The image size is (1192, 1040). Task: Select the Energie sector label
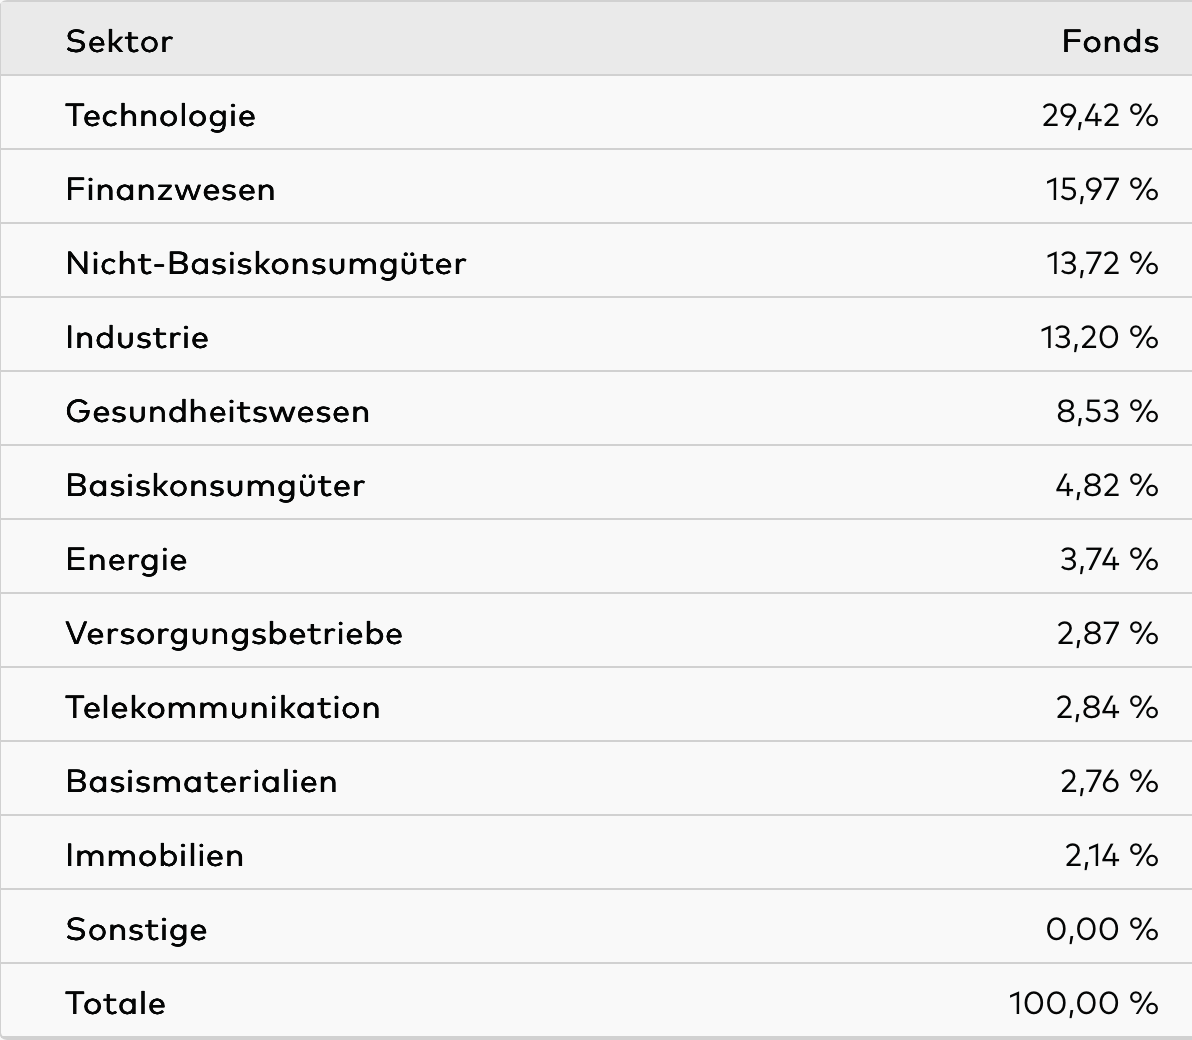pos(126,559)
